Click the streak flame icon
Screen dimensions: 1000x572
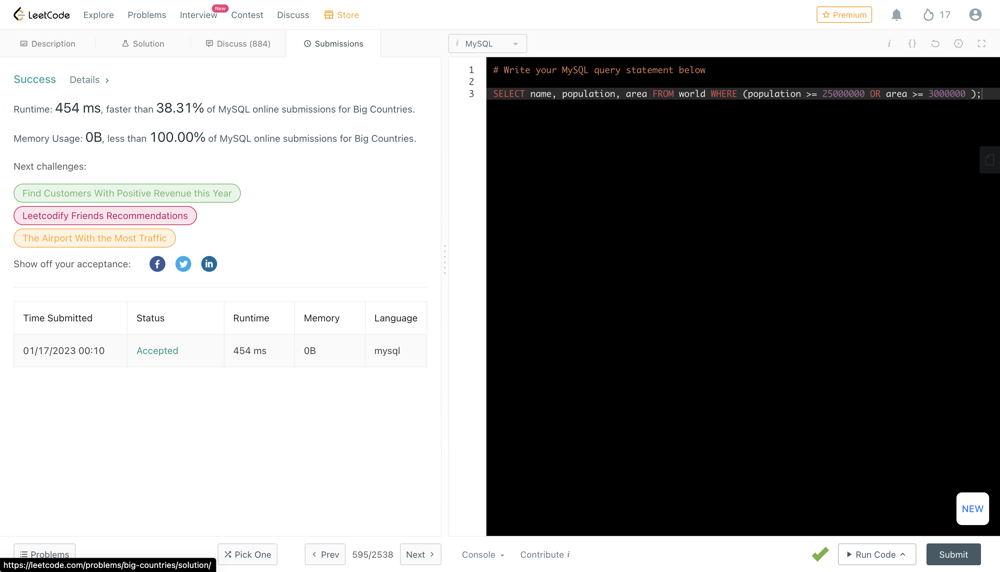pos(928,15)
